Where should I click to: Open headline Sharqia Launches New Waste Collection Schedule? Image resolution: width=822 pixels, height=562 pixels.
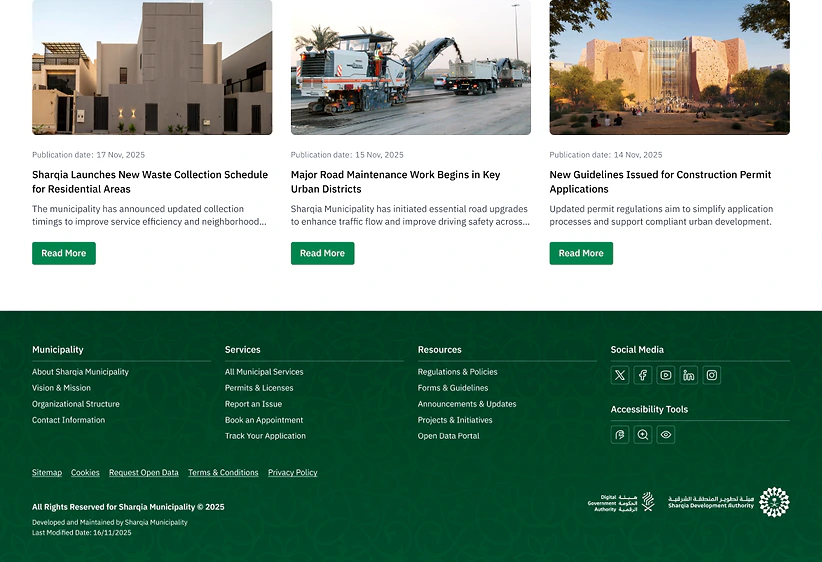point(150,181)
